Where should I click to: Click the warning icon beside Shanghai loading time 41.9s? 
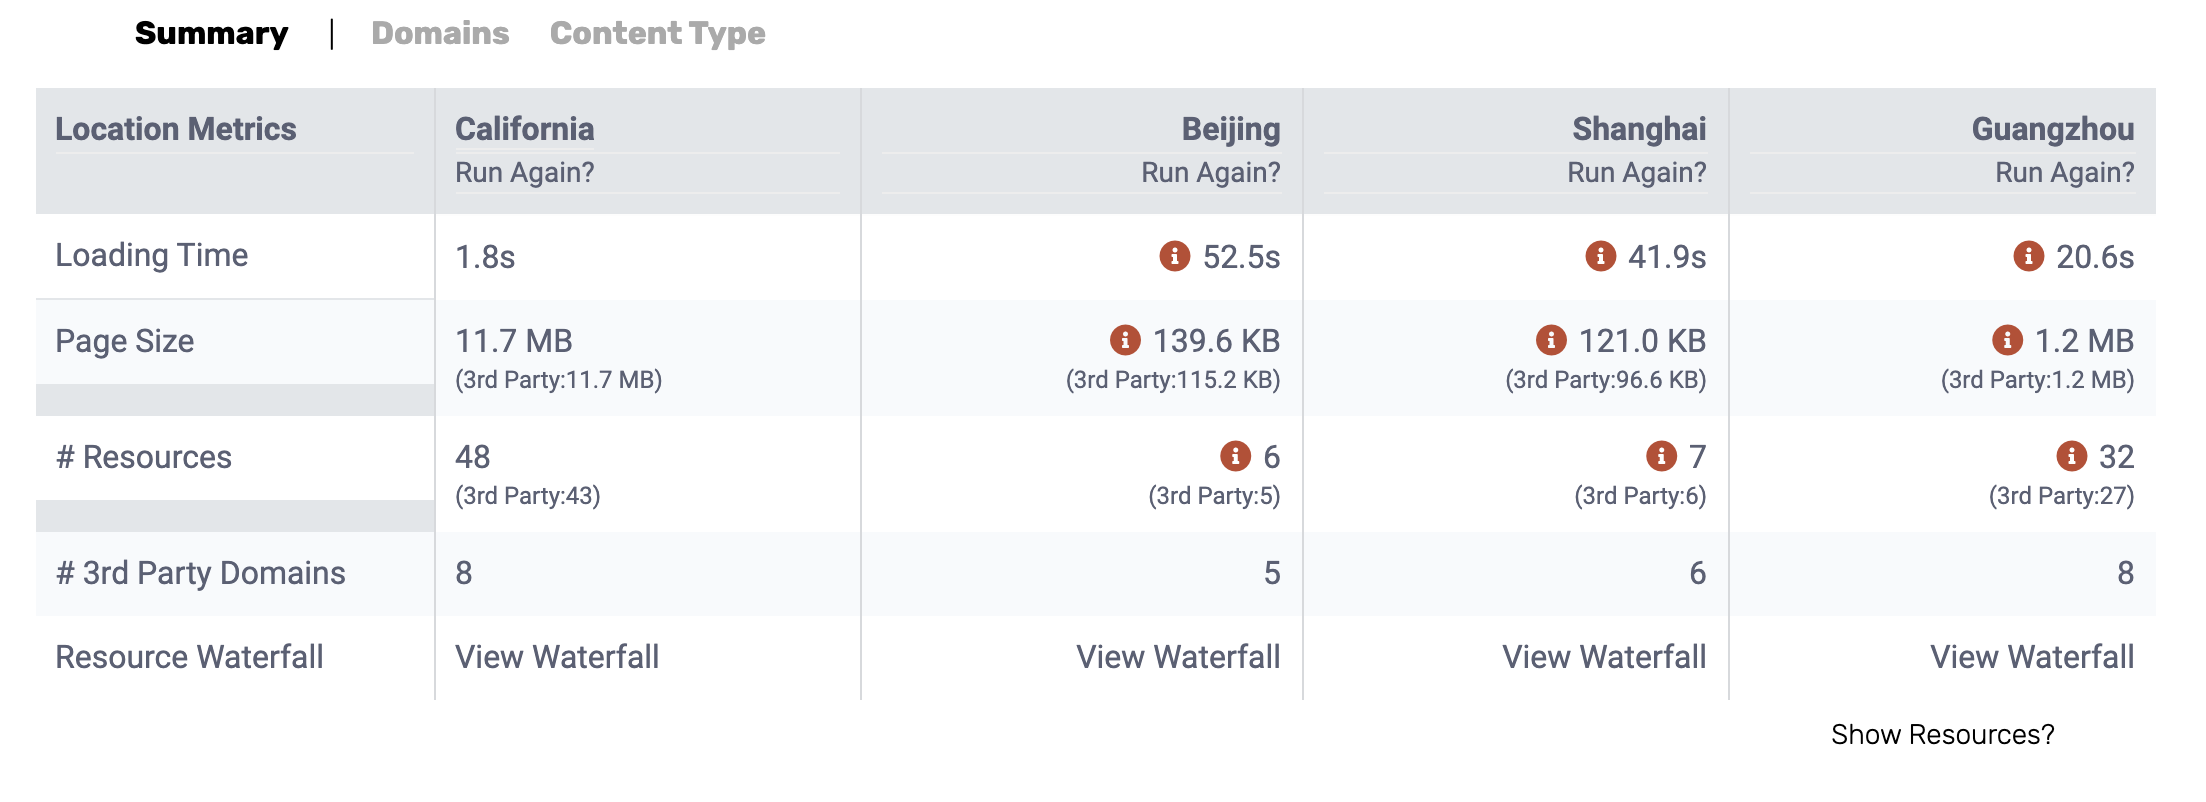[1600, 256]
